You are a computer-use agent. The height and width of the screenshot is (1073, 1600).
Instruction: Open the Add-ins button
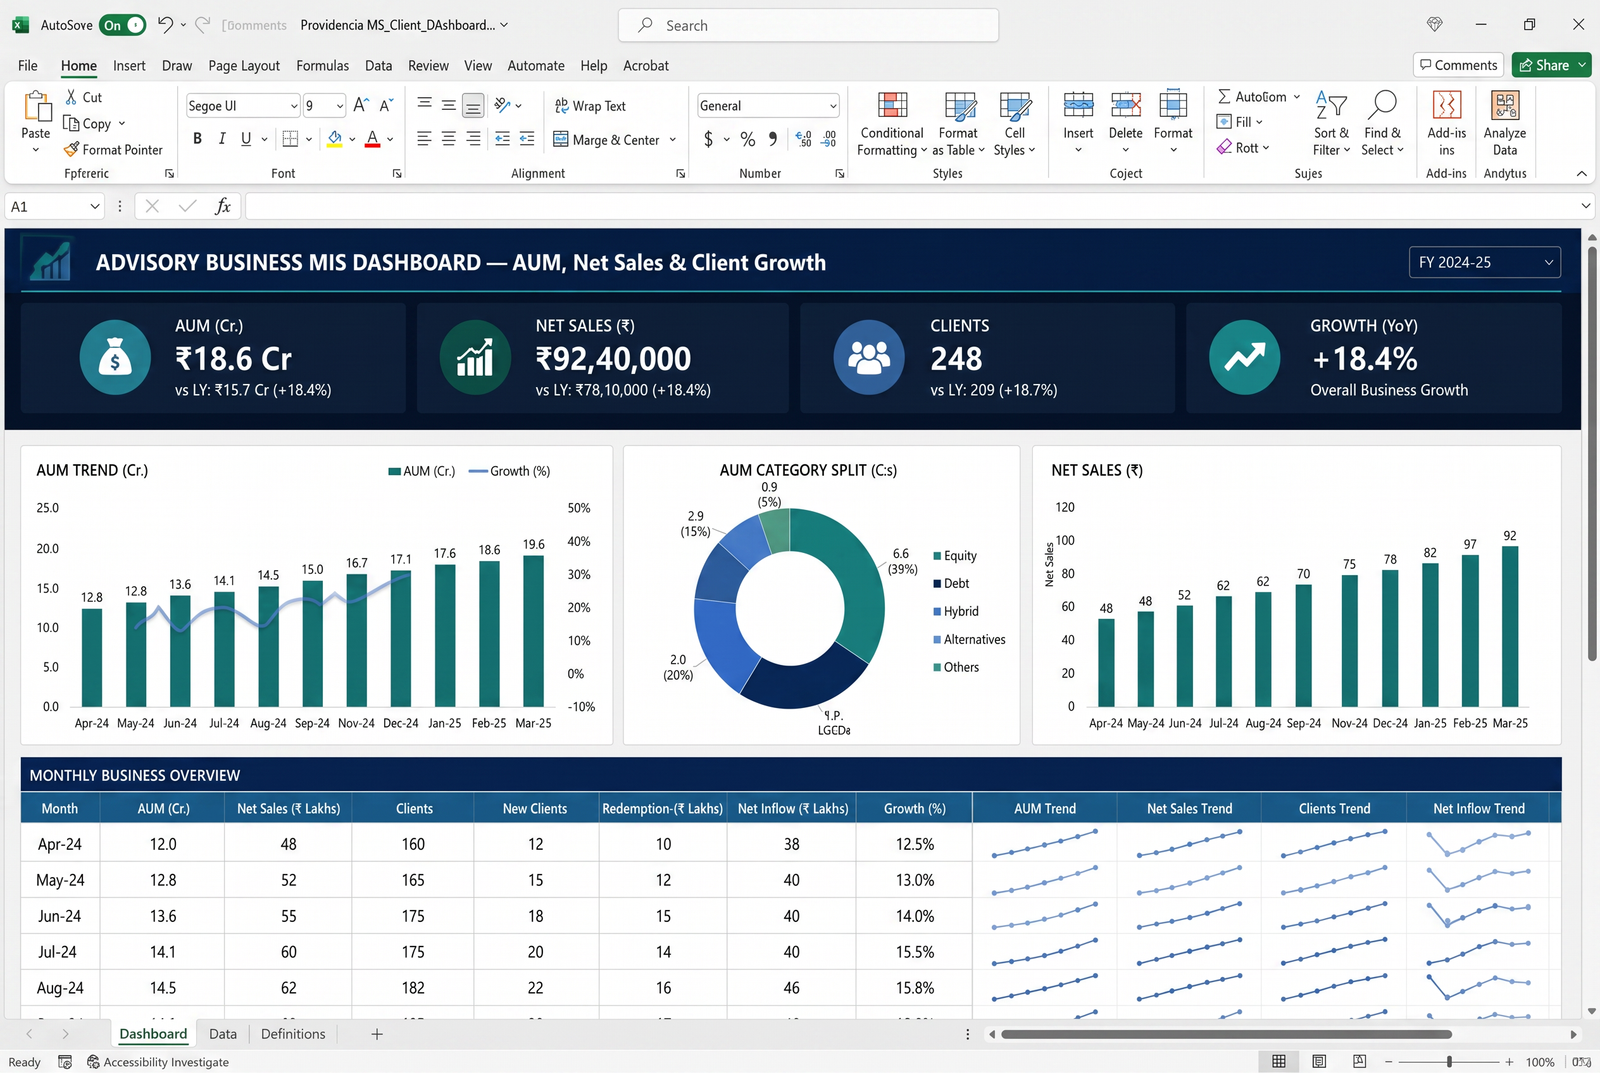(x=1447, y=124)
